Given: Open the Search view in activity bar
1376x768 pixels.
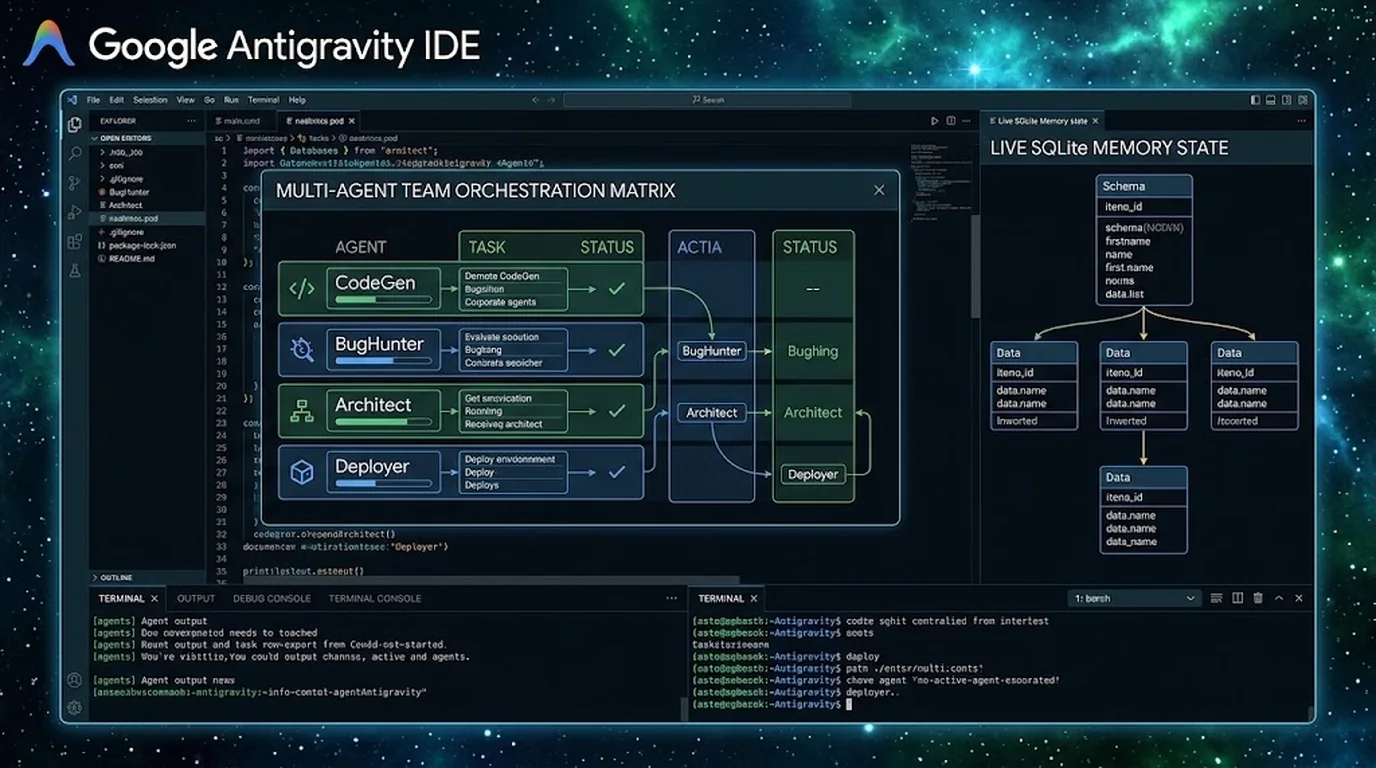Looking at the screenshot, I should 74,153.
